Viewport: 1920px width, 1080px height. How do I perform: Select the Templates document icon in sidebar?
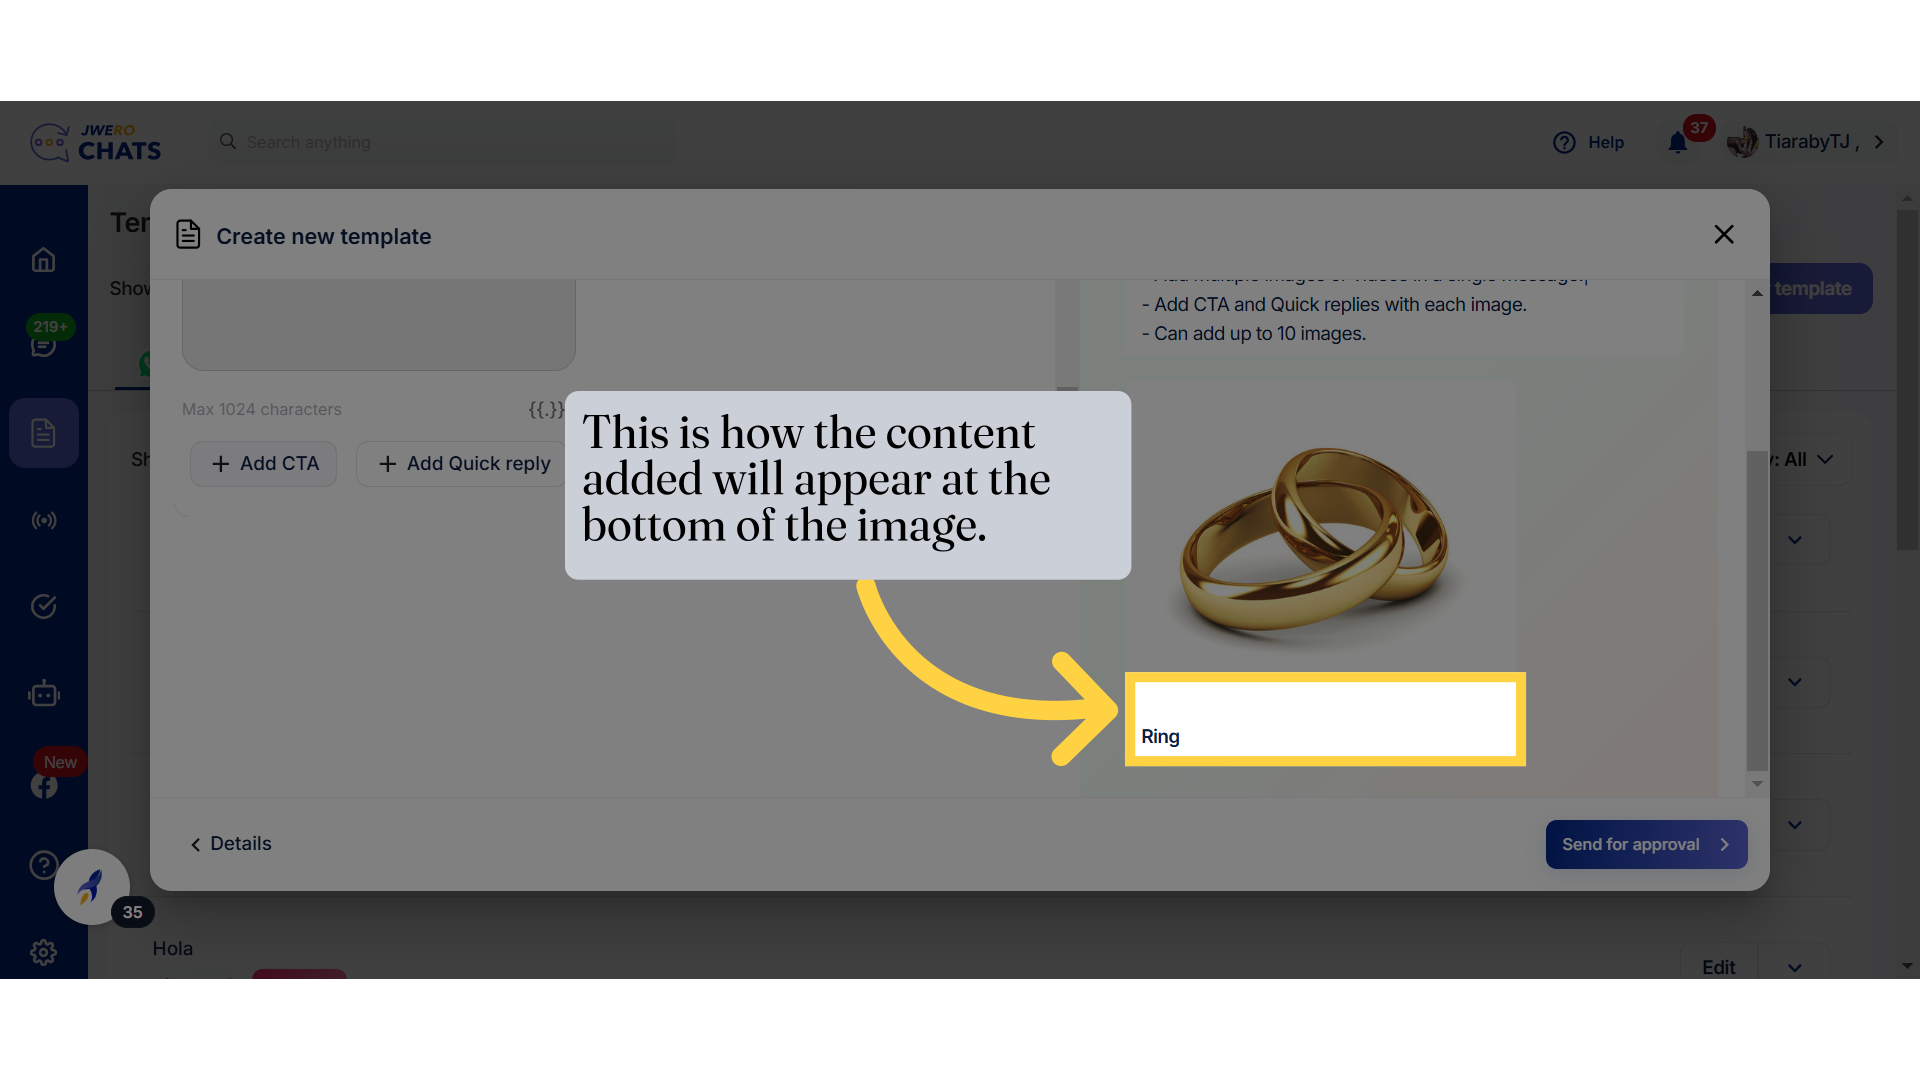pyautogui.click(x=43, y=432)
